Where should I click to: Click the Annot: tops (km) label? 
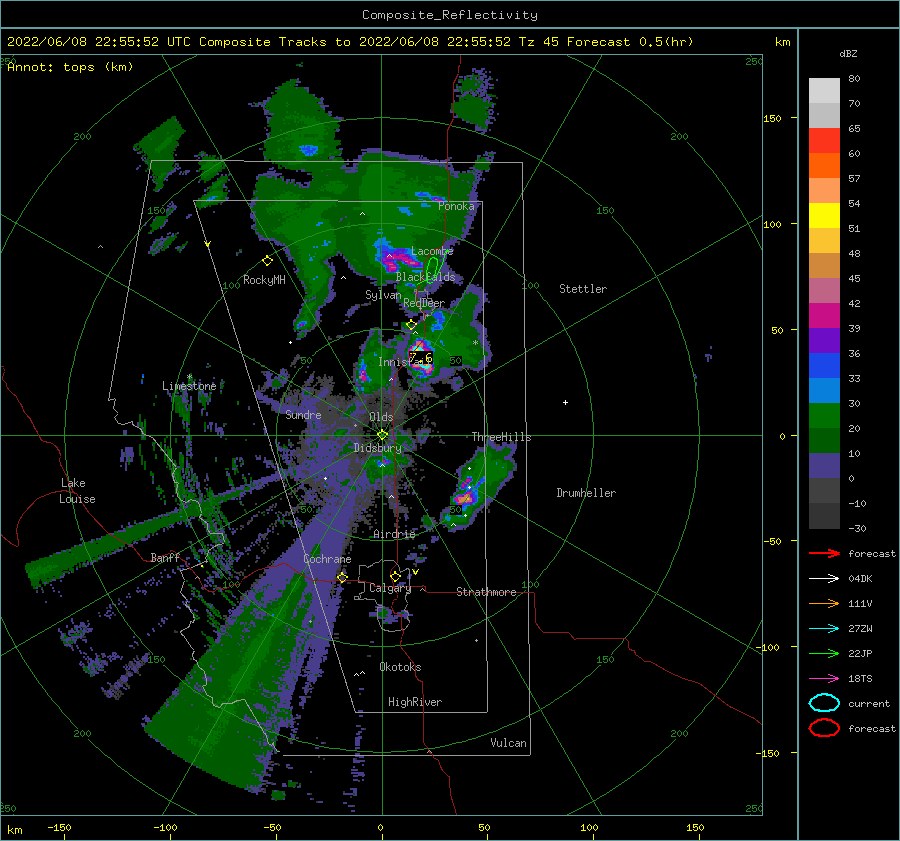(70, 67)
